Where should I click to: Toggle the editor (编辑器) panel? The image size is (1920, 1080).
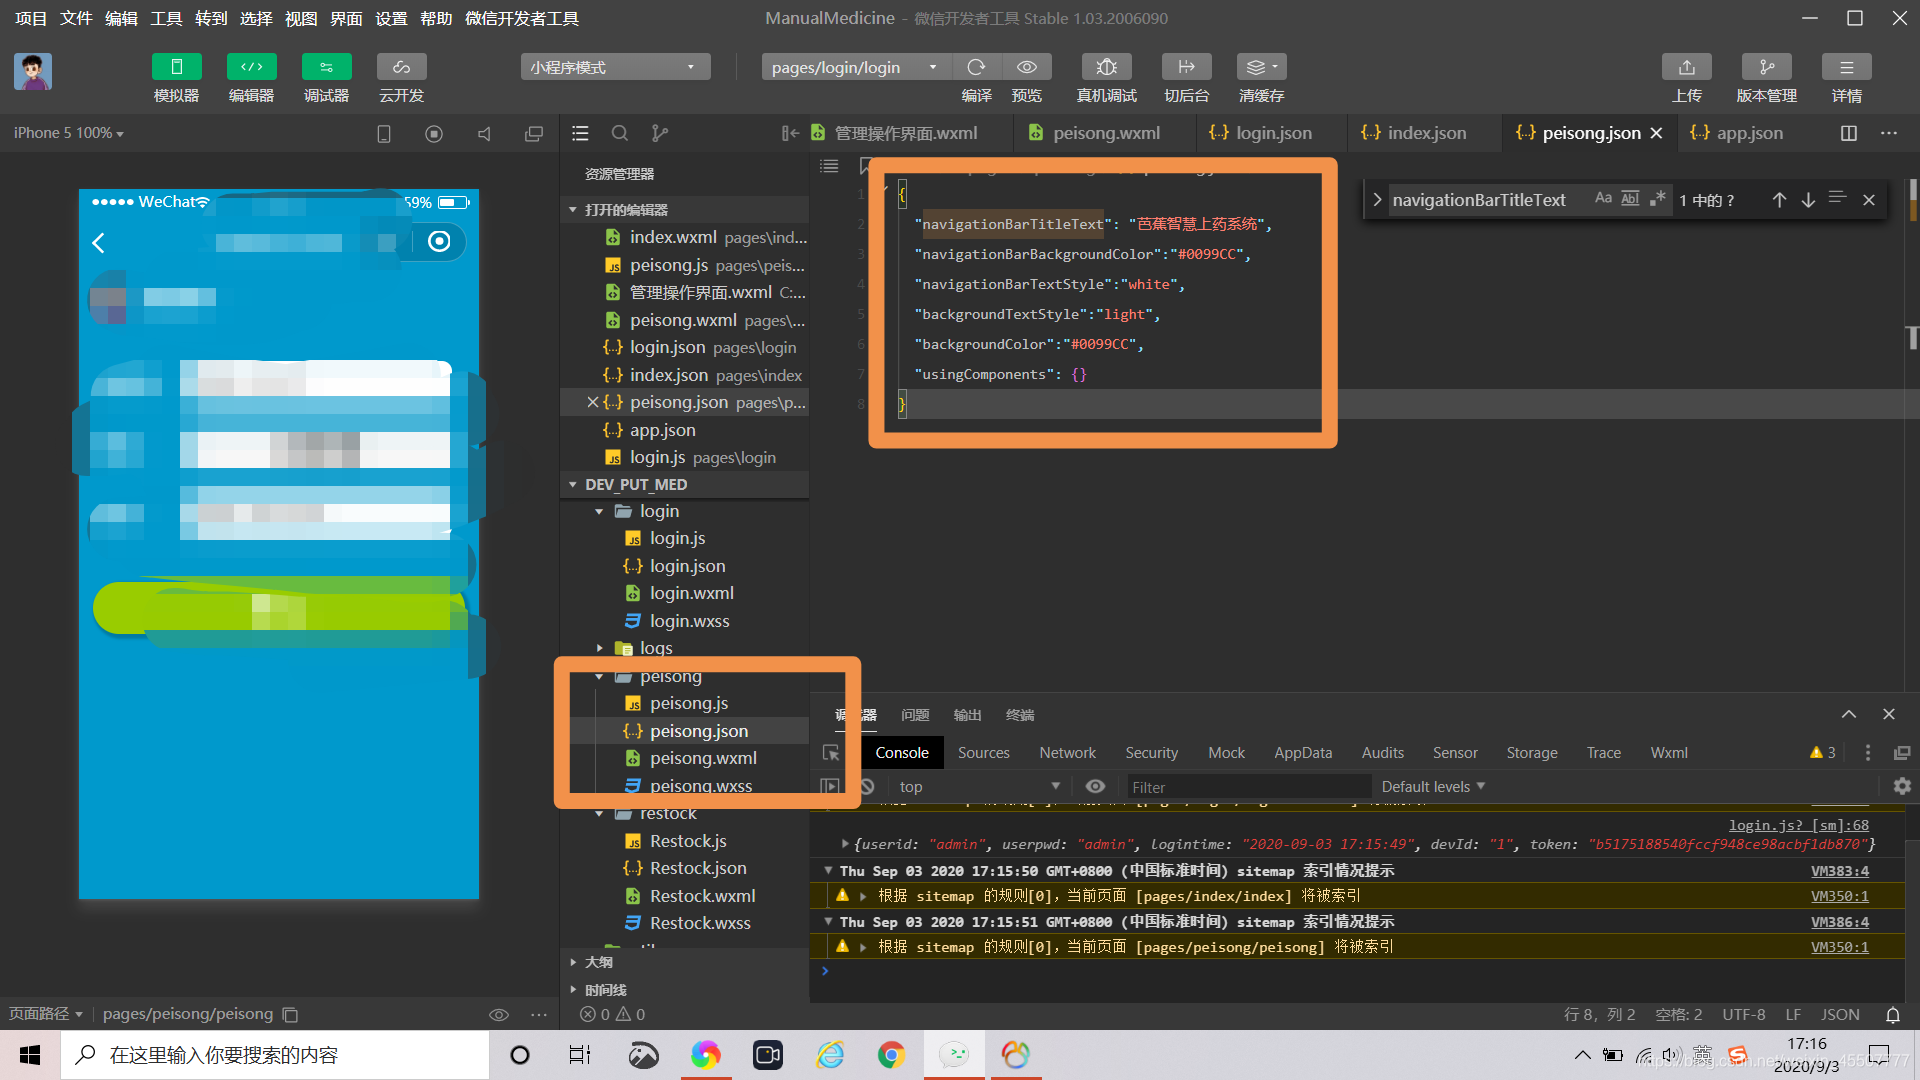pos(251,67)
